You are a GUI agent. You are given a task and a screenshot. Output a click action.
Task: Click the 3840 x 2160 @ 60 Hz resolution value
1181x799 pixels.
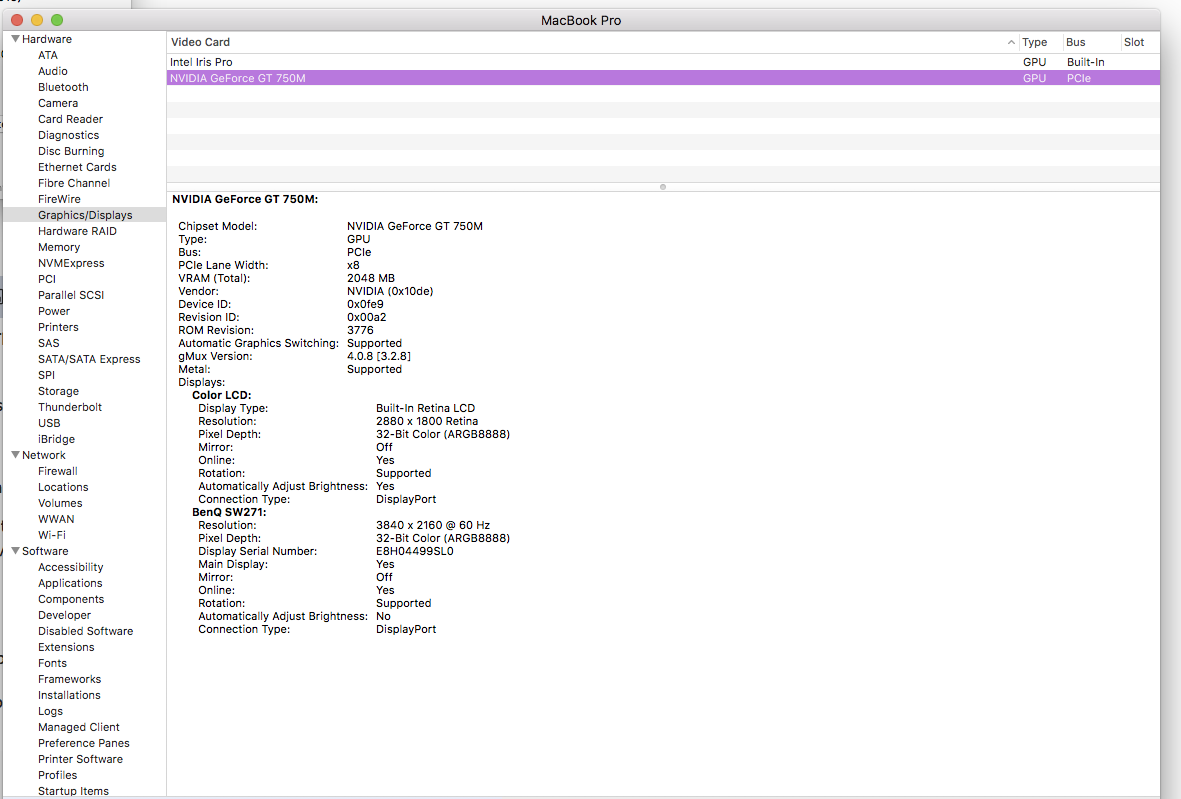coord(432,525)
